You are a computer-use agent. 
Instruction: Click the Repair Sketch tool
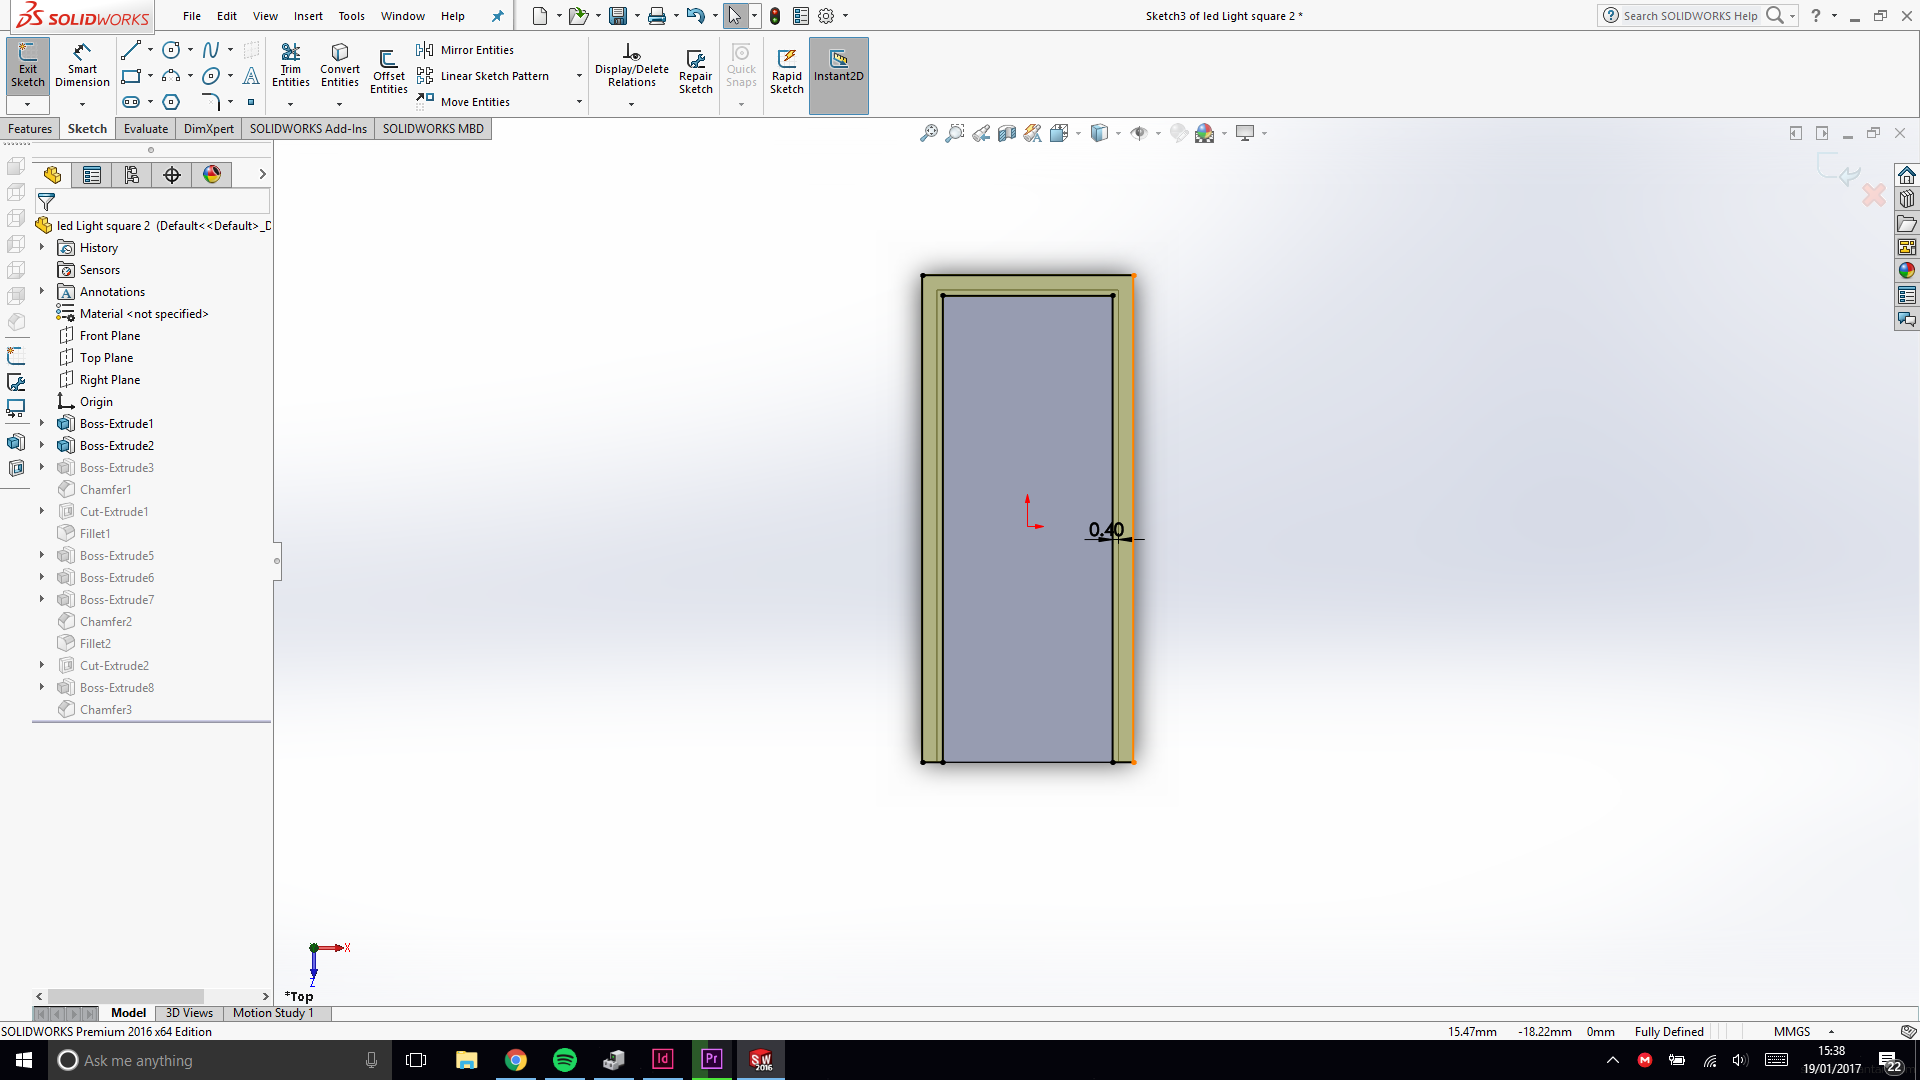pos(696,72)
